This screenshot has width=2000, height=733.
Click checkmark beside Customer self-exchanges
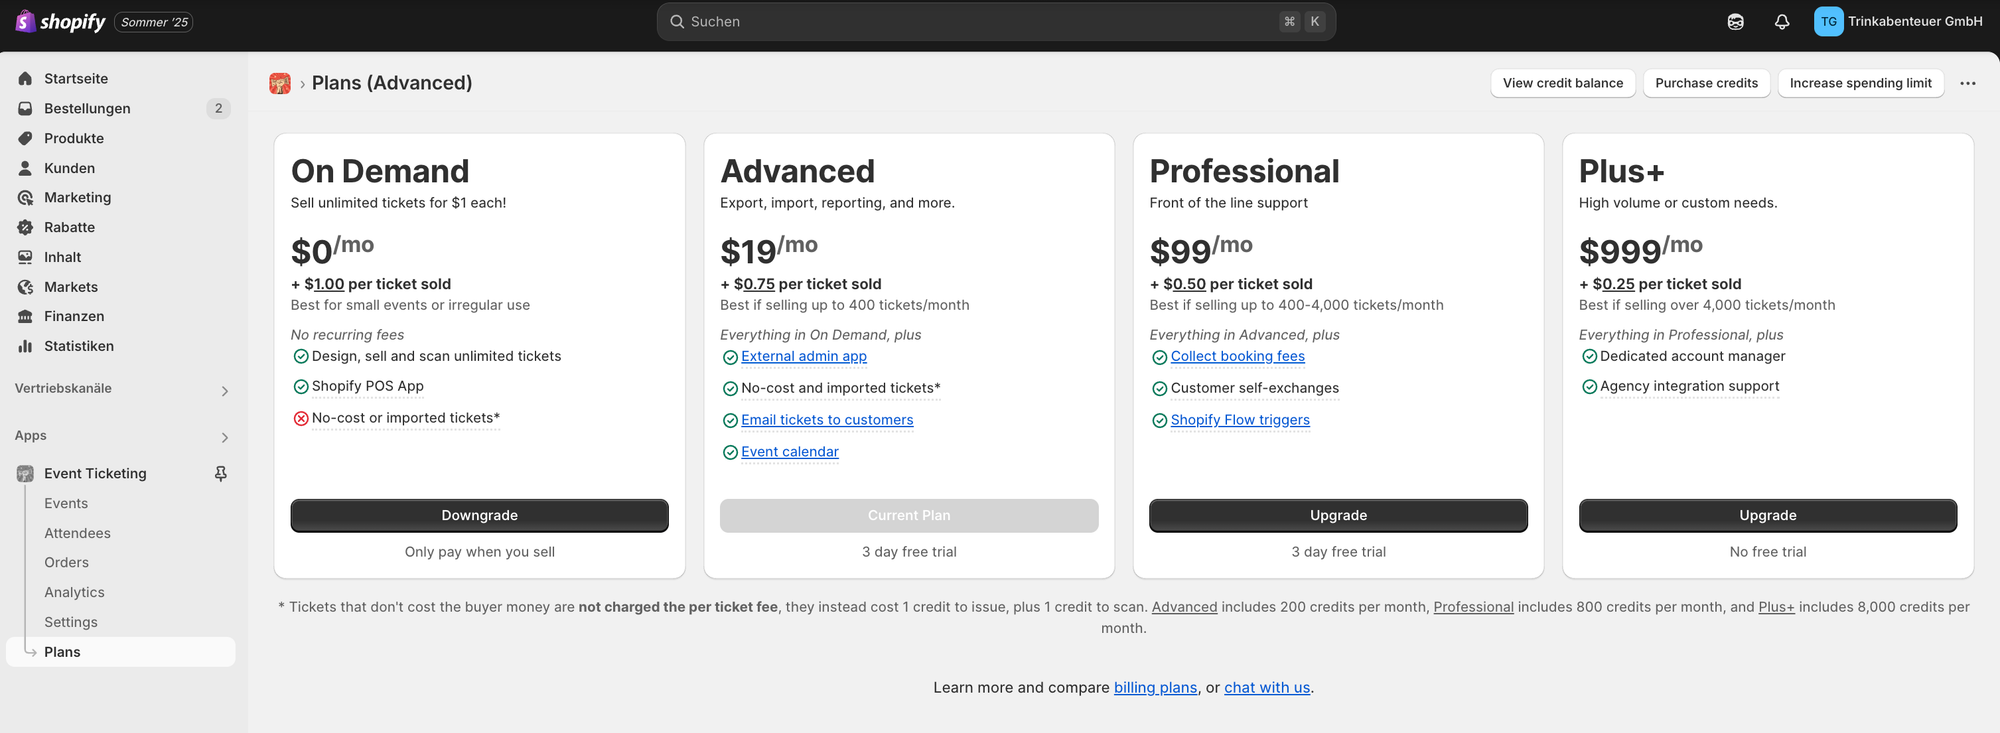[1160, 388]
